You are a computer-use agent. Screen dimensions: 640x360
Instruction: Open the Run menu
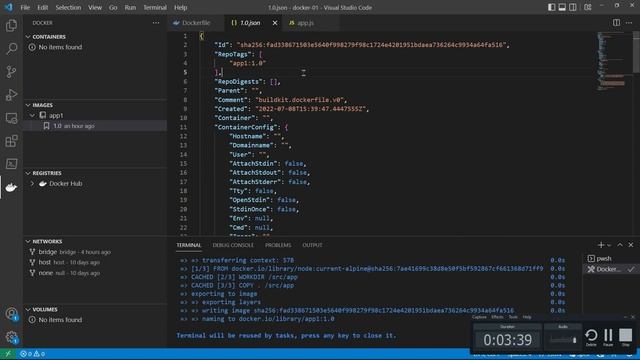pos(130,7)
